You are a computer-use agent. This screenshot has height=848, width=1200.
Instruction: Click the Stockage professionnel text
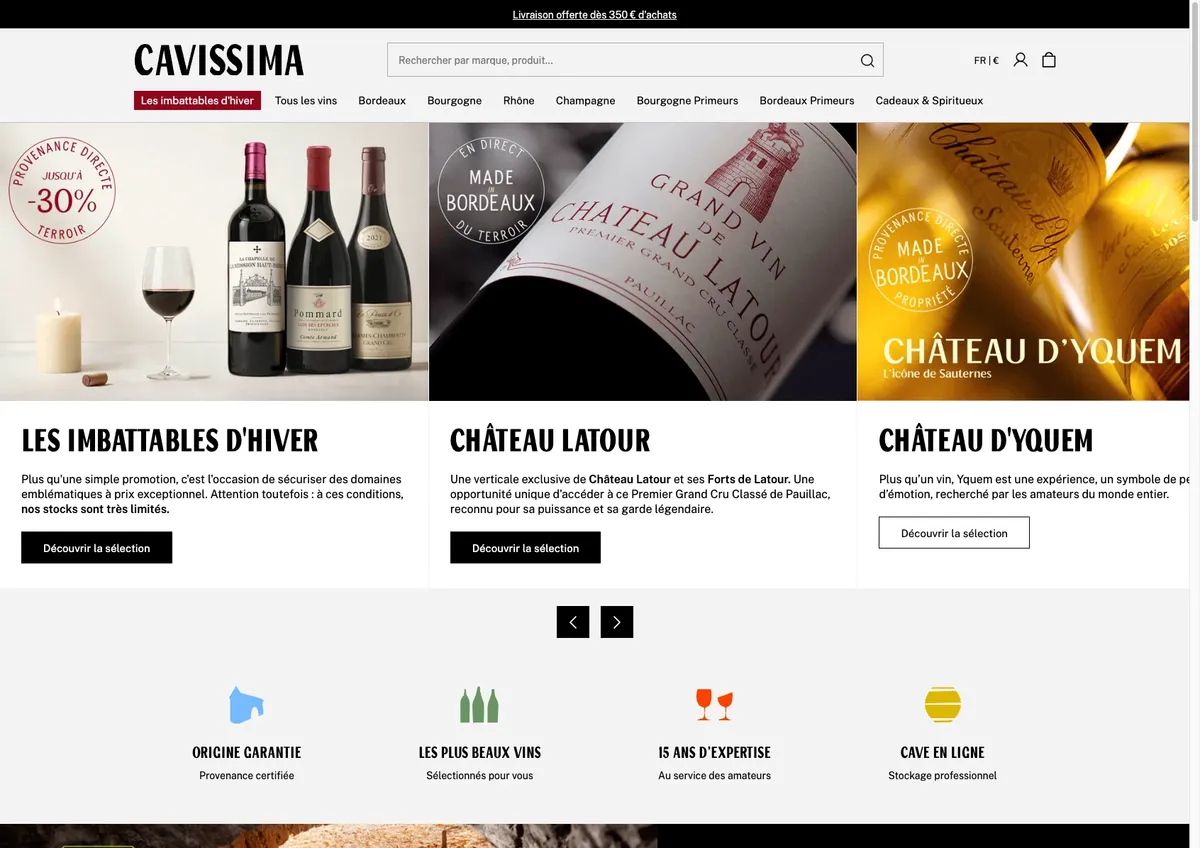(x=942, y=776)
